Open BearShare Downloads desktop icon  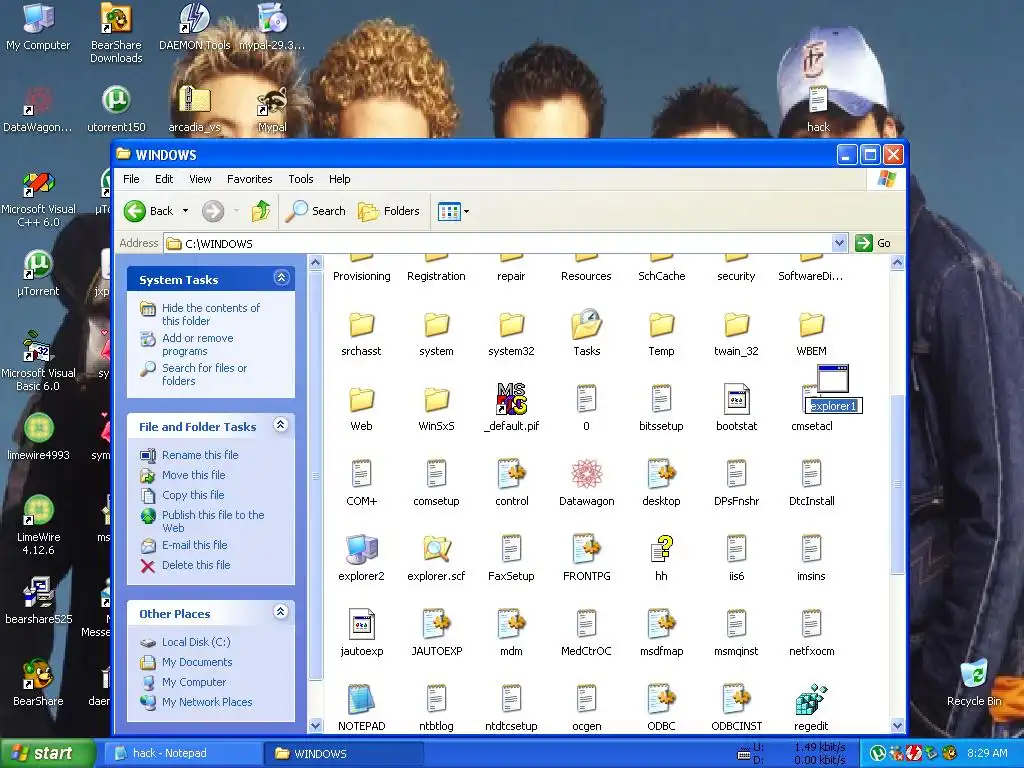116,33
